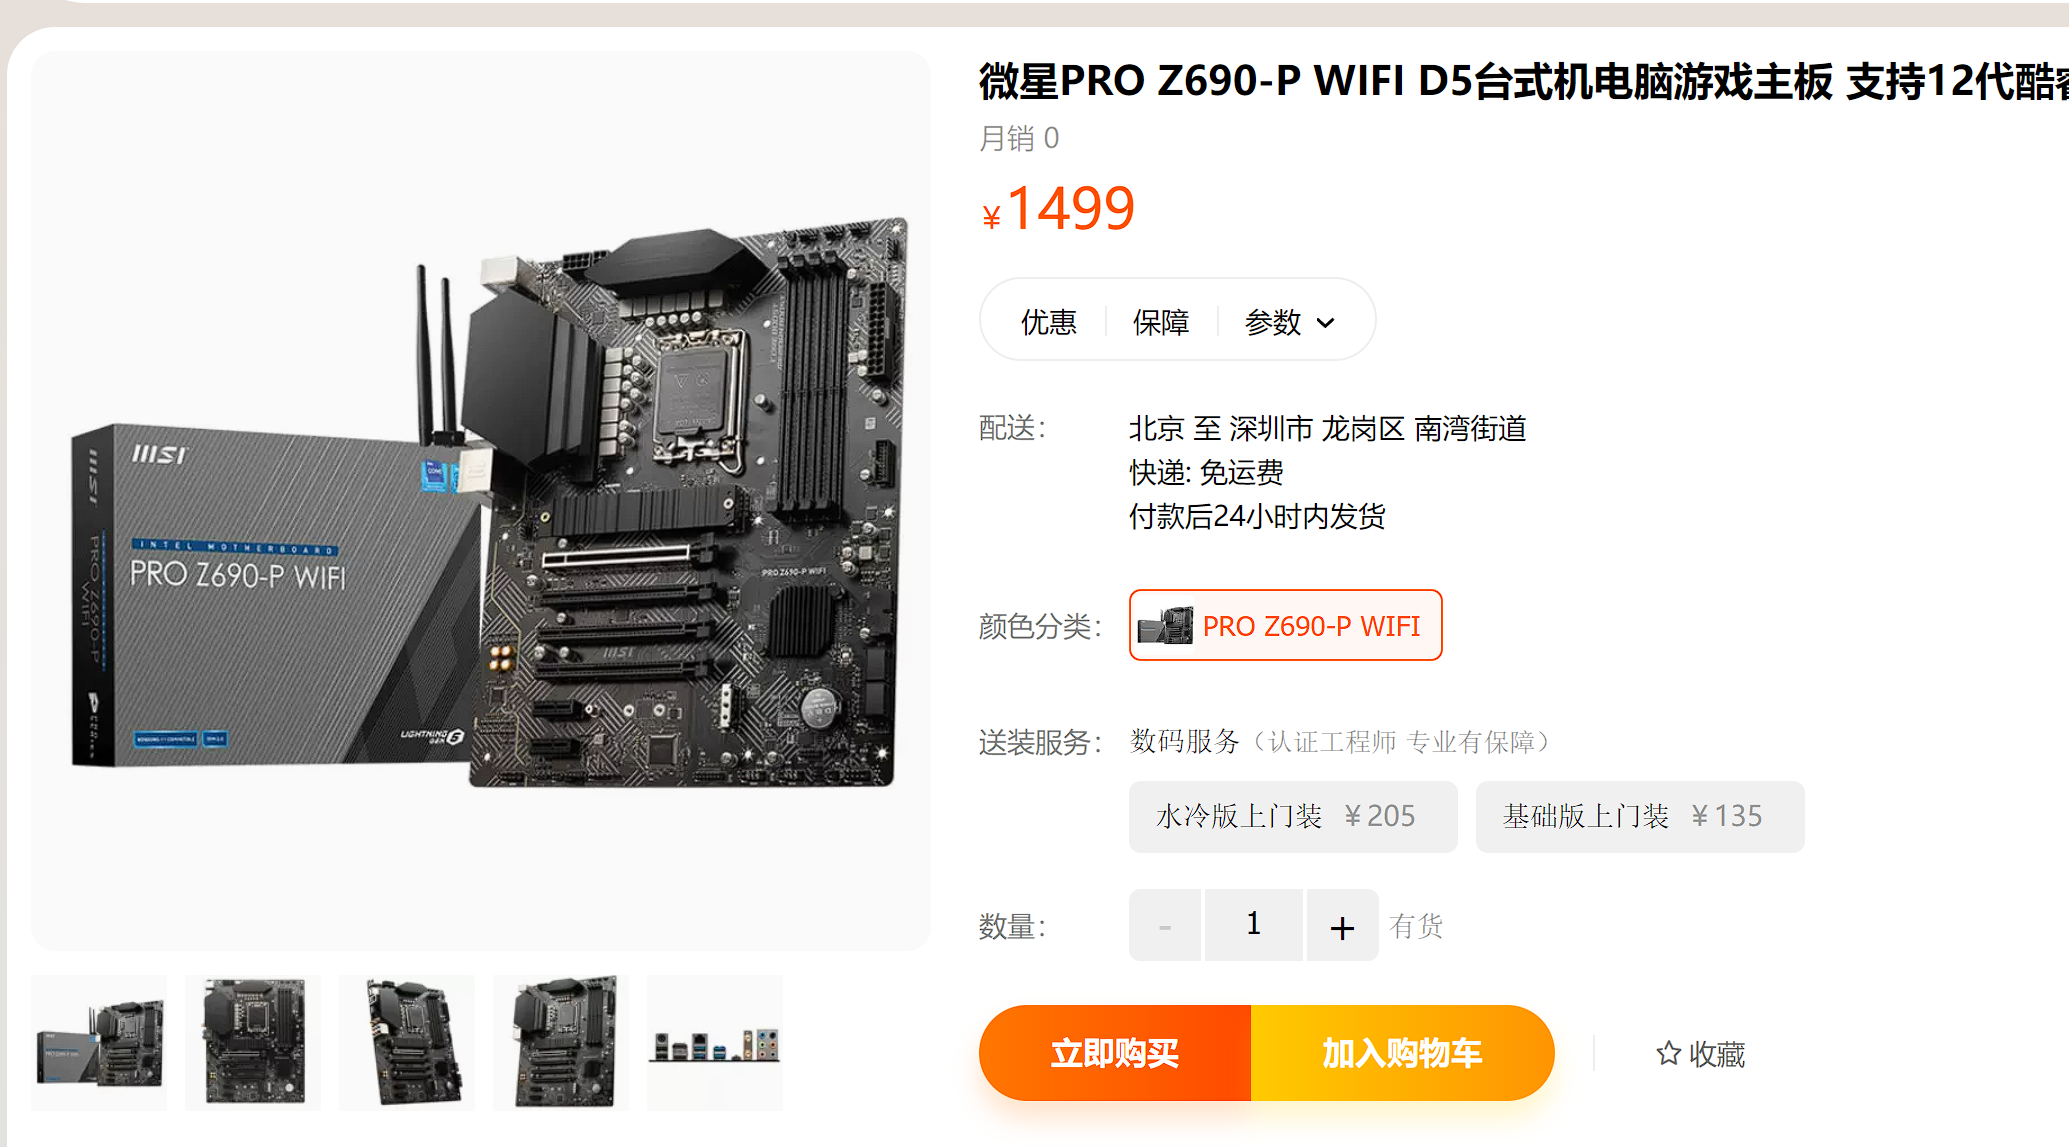Click the quantity input field

(x=1254, y=926)
